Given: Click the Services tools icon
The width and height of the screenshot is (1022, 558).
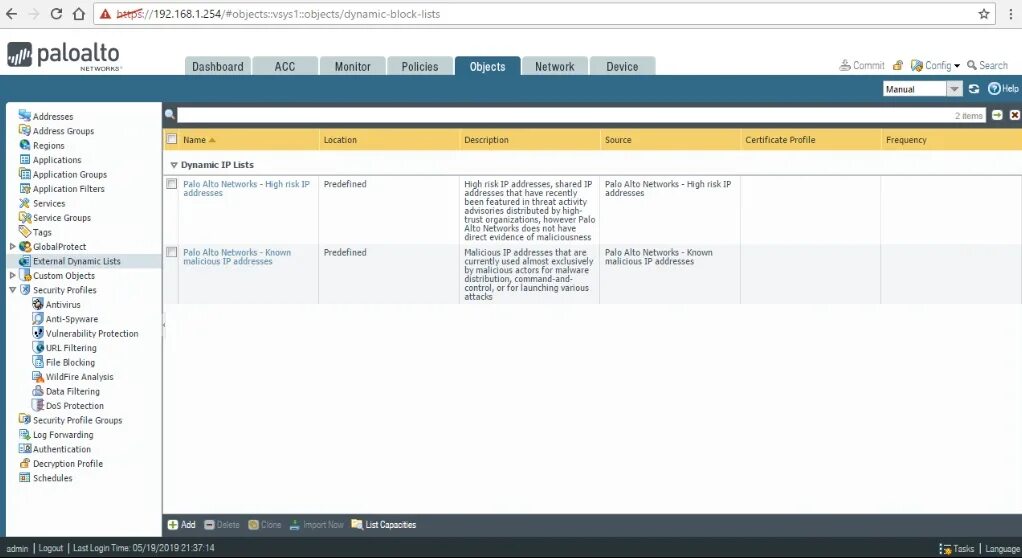Looking at the screenshot, I should [25, 203].
